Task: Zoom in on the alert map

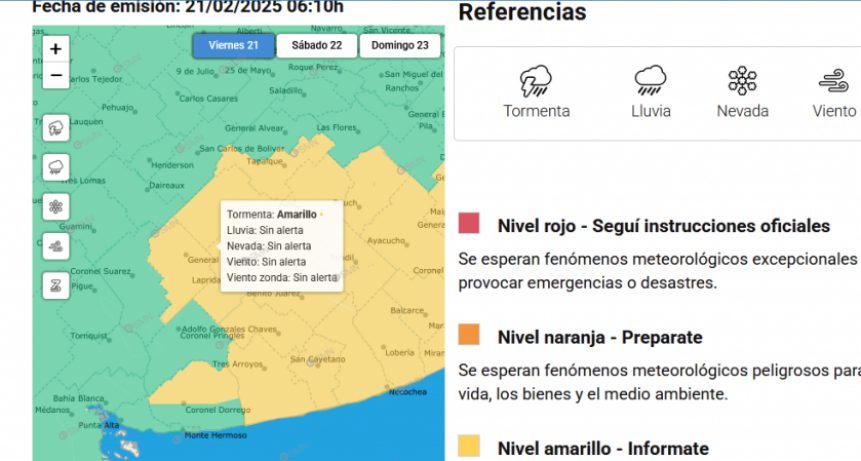Action: point(55,49)
